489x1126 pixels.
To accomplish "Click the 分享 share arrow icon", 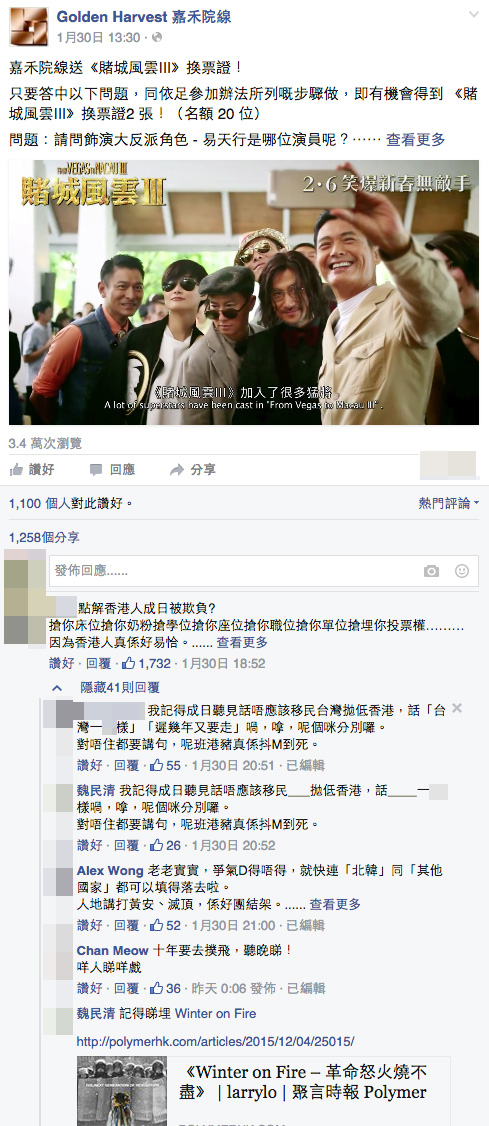I will [177, 470].
